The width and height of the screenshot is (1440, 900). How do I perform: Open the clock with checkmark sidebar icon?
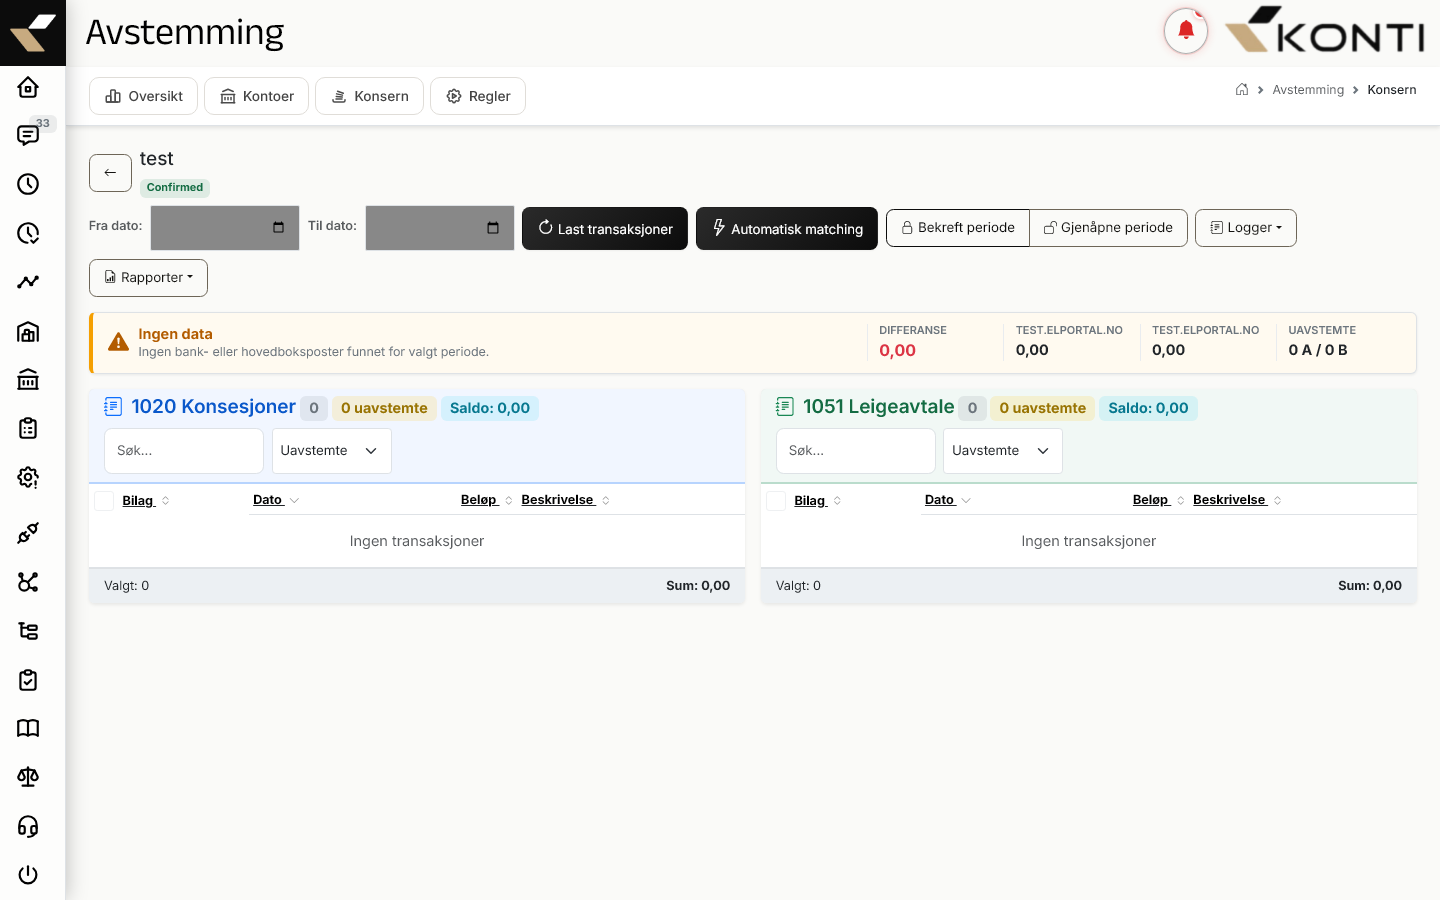pos(28,233)
